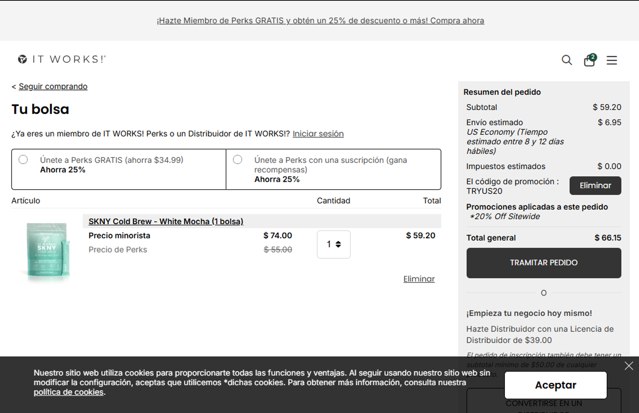Click the SKNY Cold Brew product thumbnail
Screen dimensions: 639x413
[47, 250]
